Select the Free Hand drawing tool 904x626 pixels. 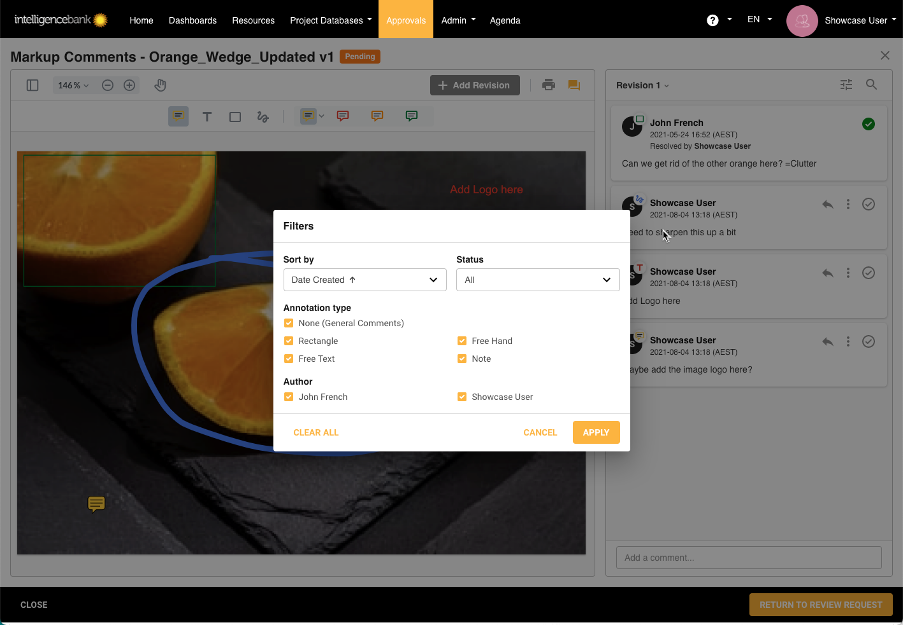262,116
